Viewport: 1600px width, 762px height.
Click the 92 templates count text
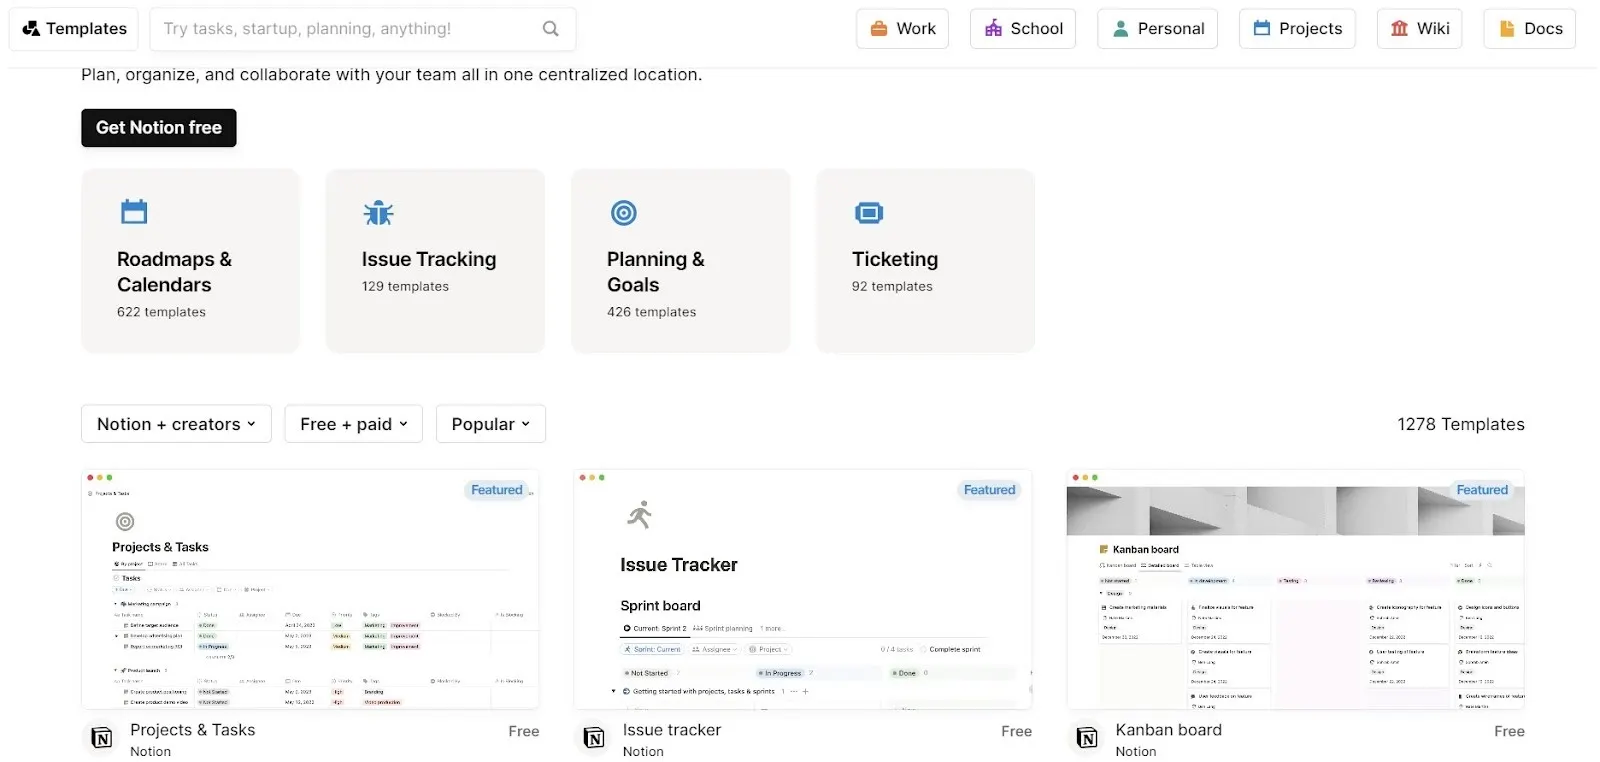(892, 286)
